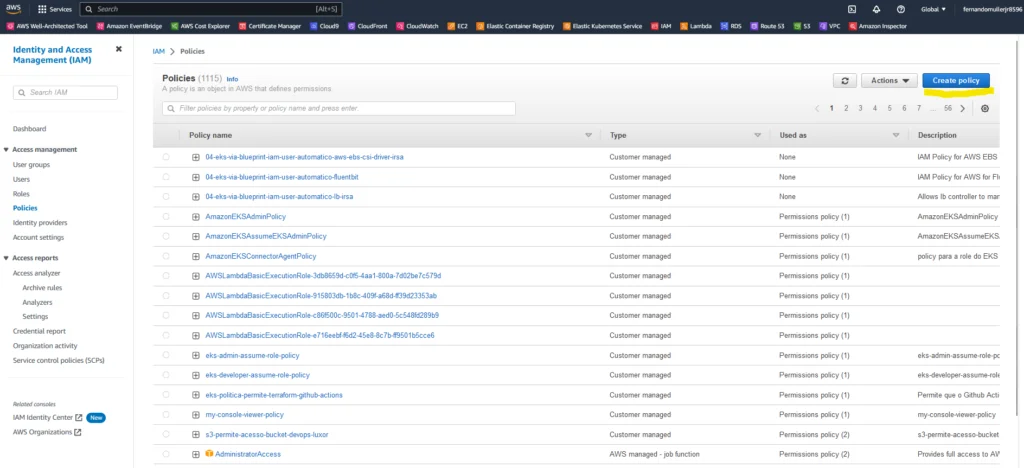This screenshot has width=1024, height=468.
Task: Open Certificate Manager bookmark
Action: [270, 26]
